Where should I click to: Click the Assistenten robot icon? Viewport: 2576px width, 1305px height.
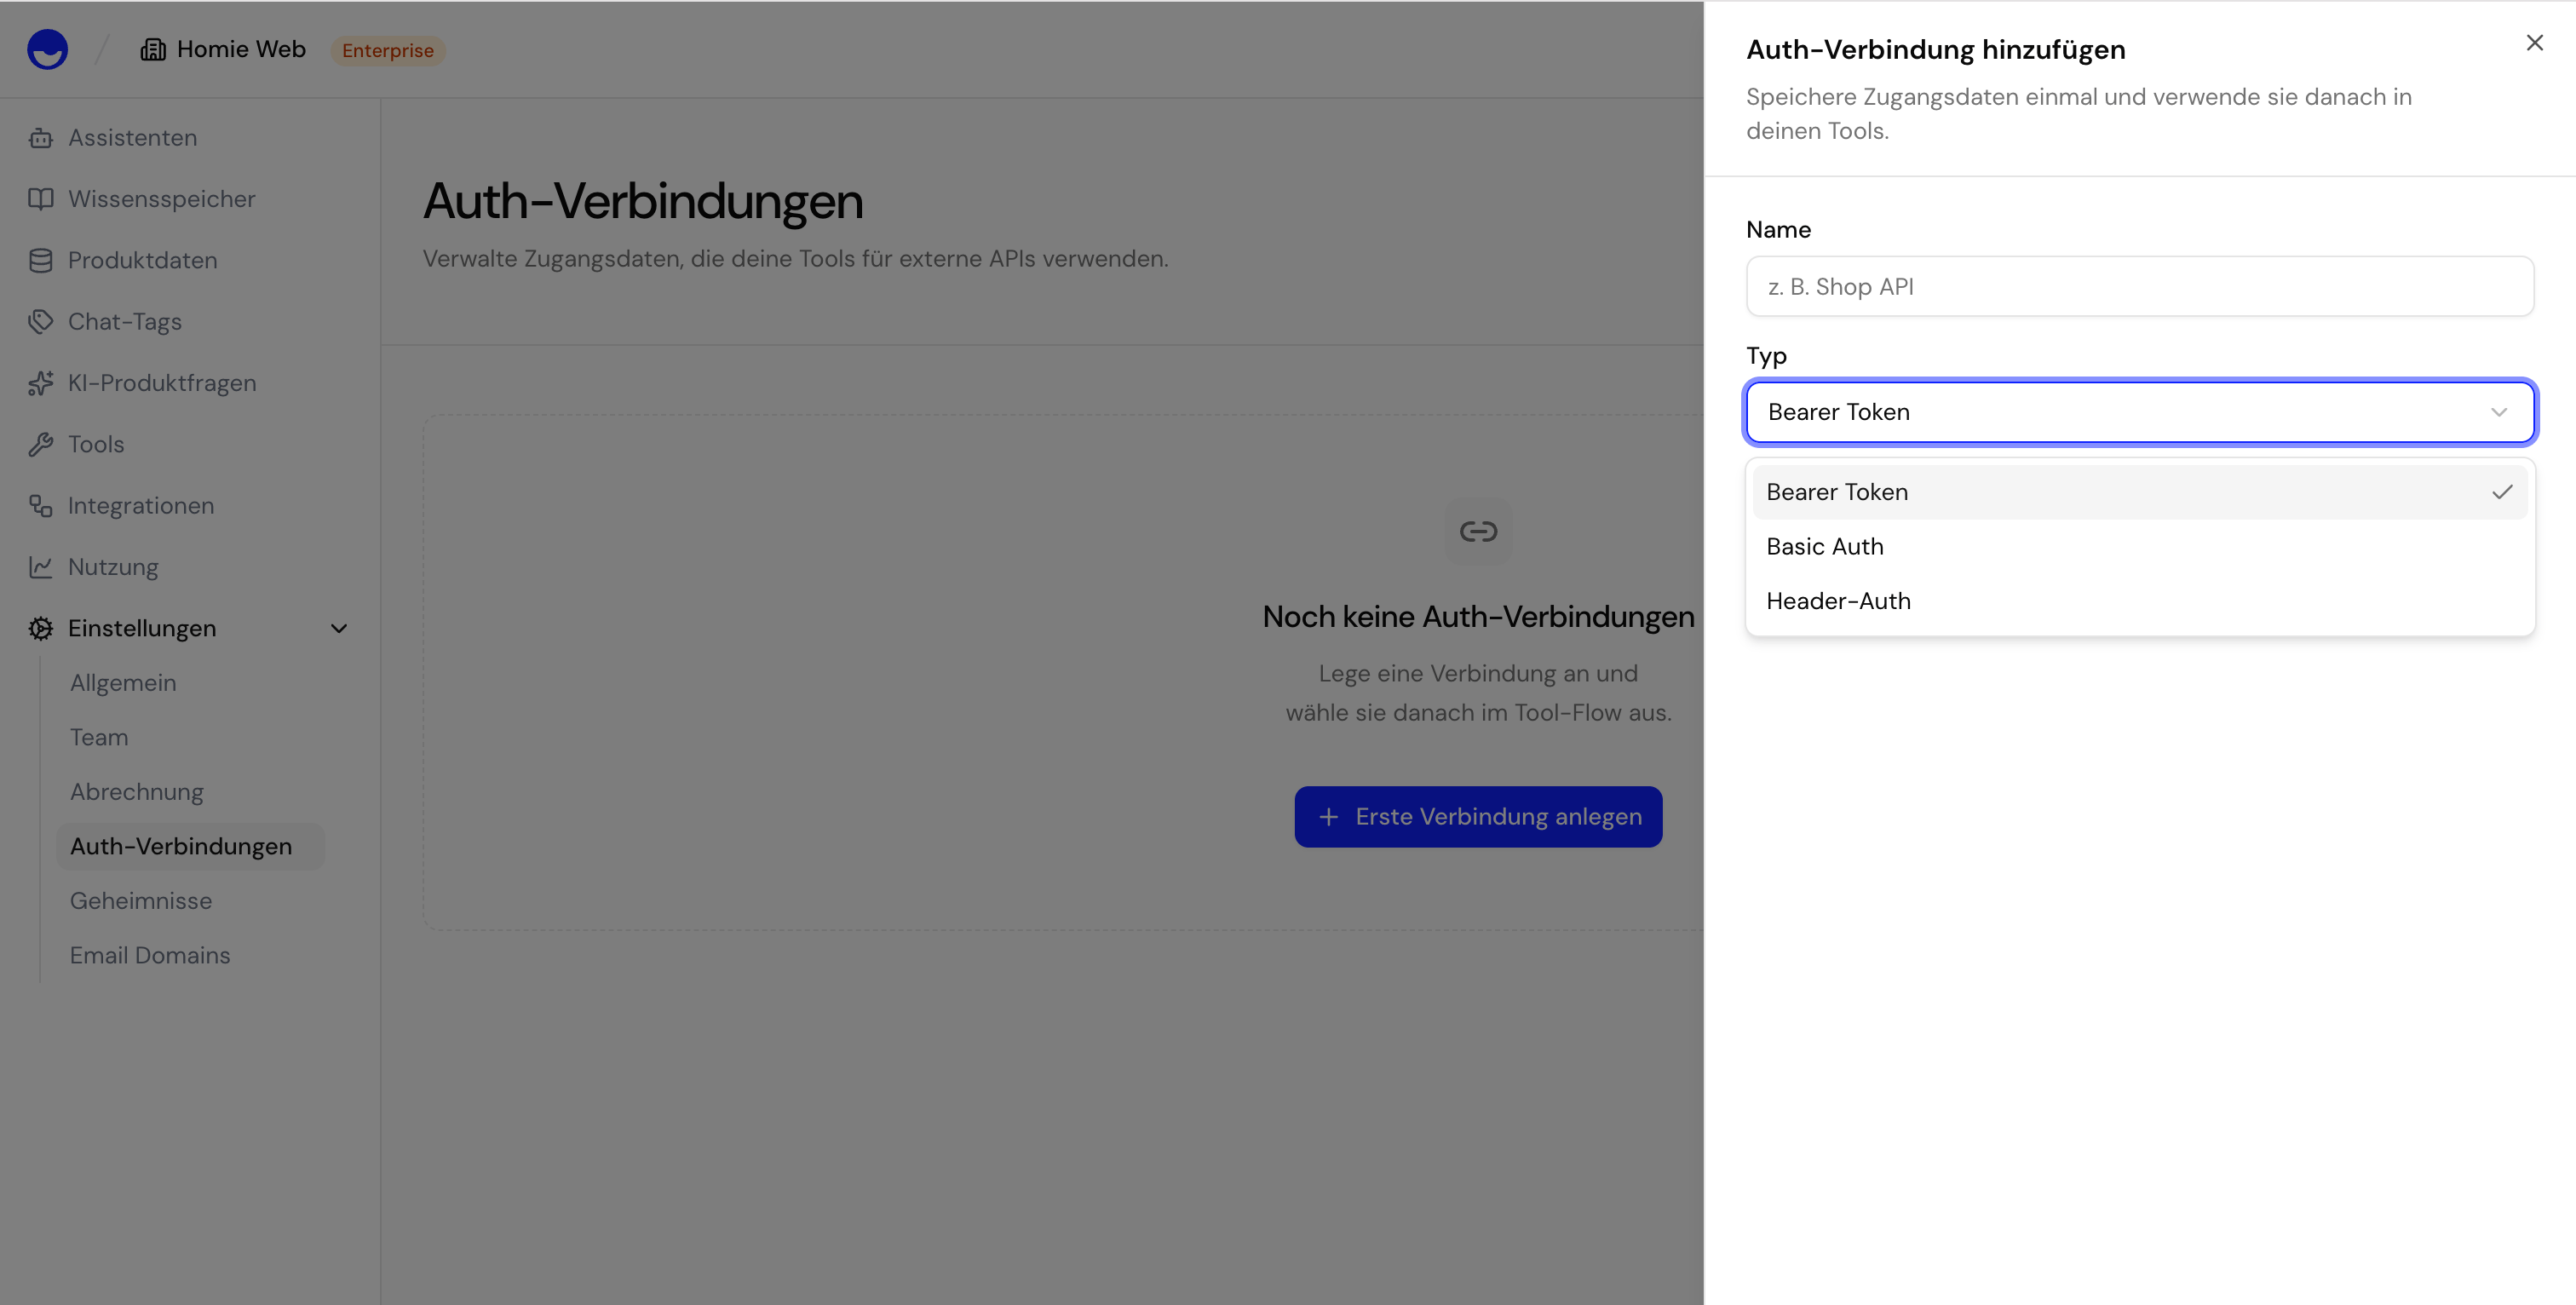click(x=40, y=138)
